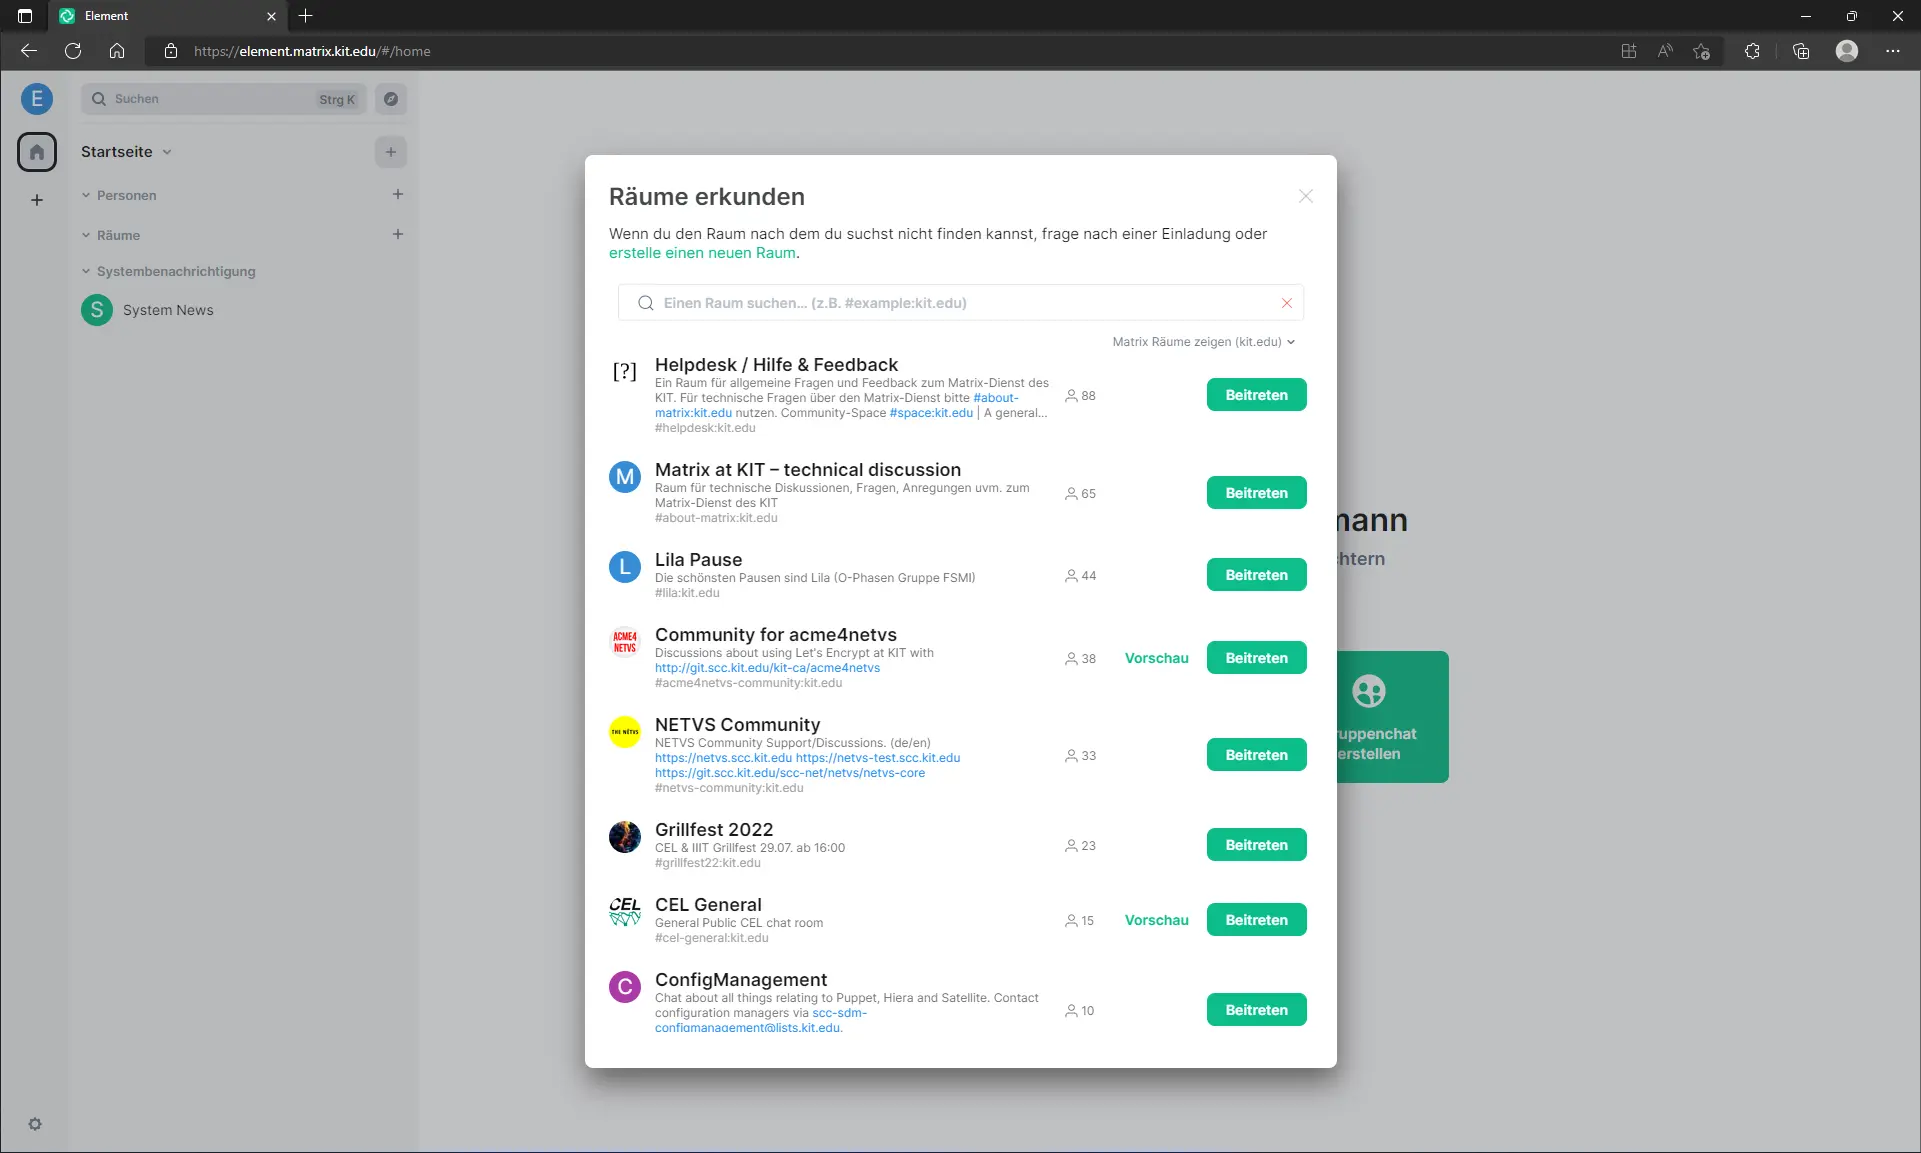This screenshot has width=1921, height=1153.
Task: Close the Räume erkunden dialog
Action: 1305,196
